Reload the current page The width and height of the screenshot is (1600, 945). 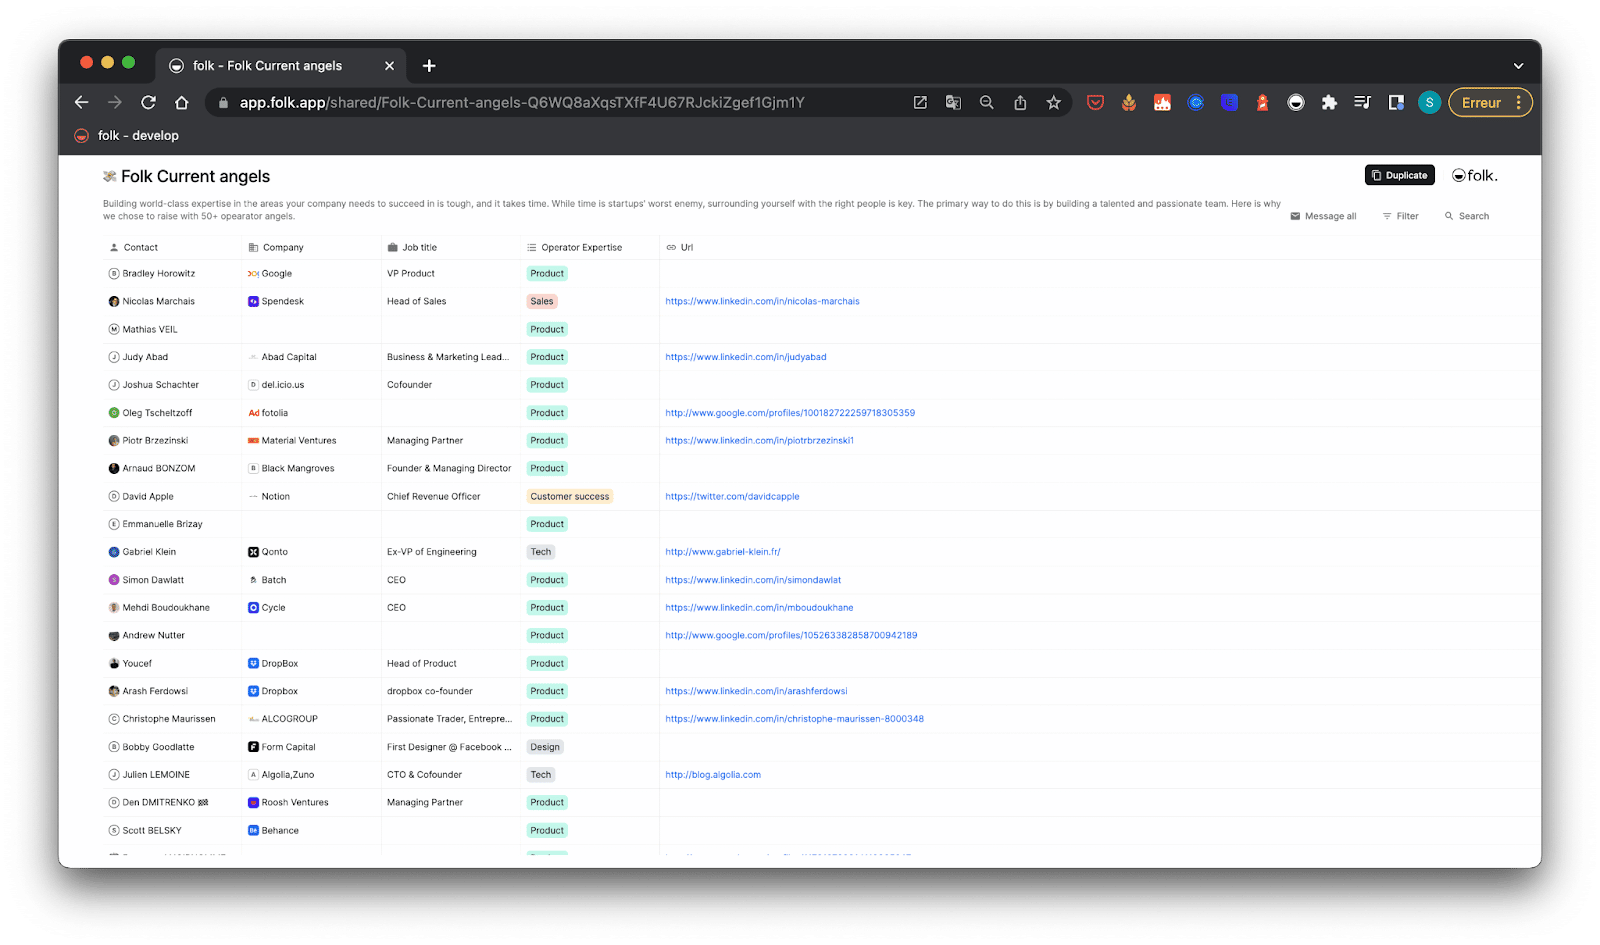click(x=148, y=102)
